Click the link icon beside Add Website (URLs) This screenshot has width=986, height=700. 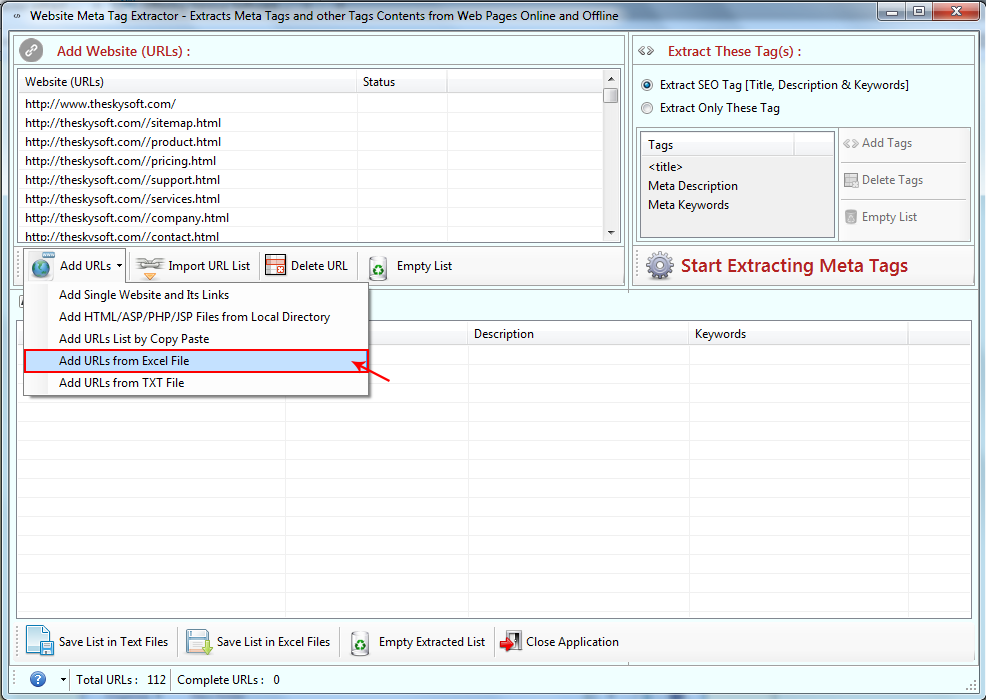(x=31, y=50)
